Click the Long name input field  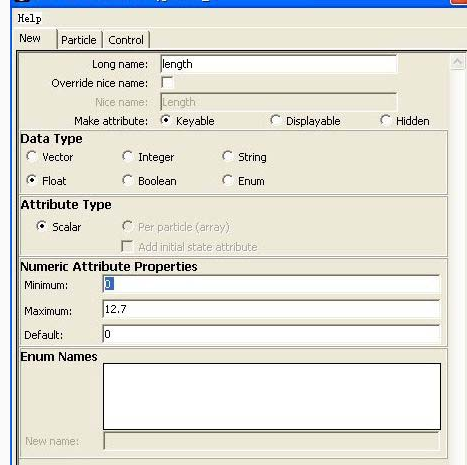tap(279, 64)
